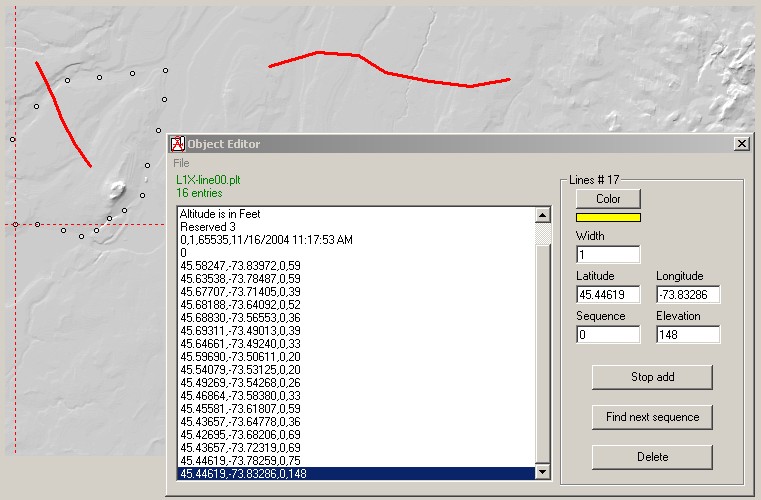Click the Latitude field showing 45.44619
Image resolution: width=761 pixels, height=500 pixels.
click(x=608, y=295)
